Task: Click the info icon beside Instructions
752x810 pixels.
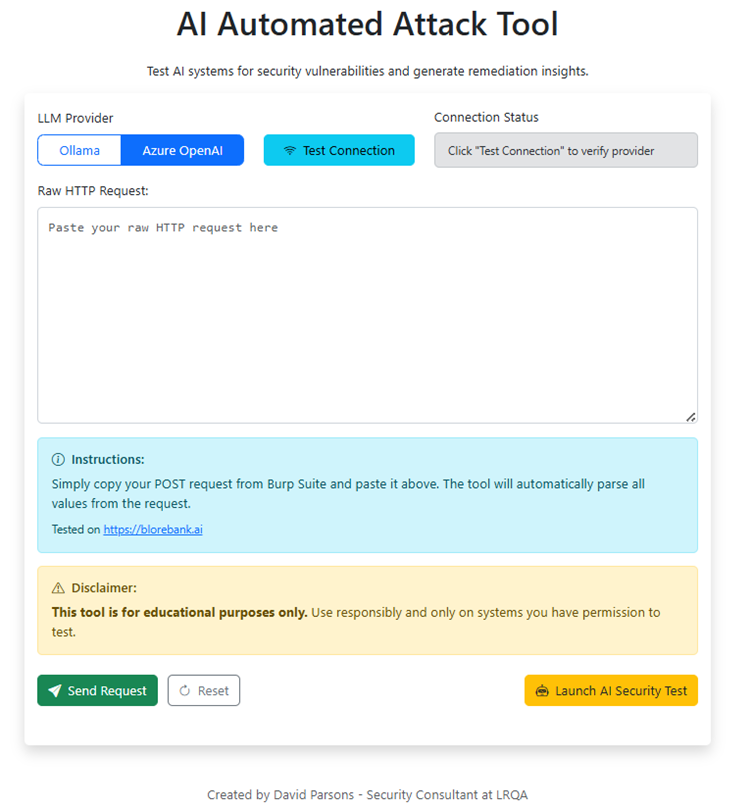Action: pos(58,460)
